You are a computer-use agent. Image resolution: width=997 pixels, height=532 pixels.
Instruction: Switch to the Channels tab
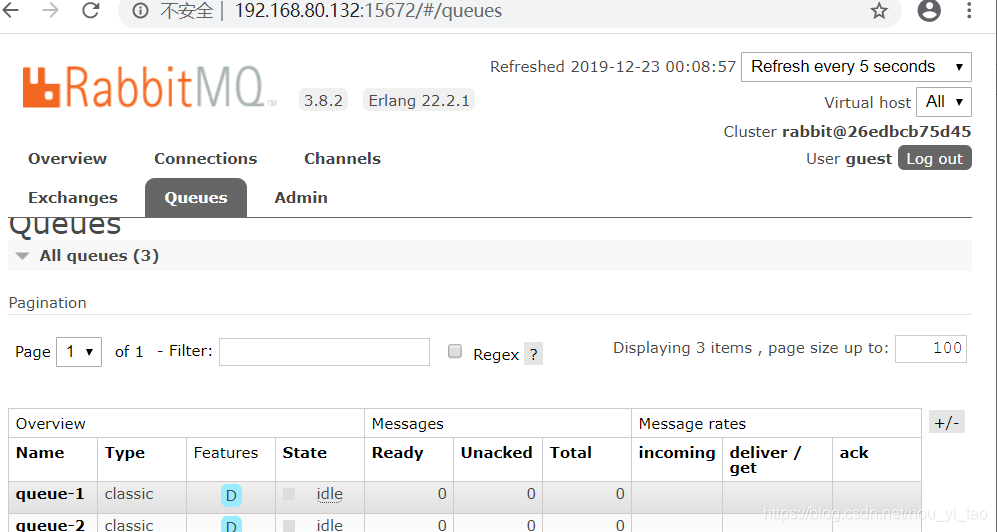tap(342, 158)
